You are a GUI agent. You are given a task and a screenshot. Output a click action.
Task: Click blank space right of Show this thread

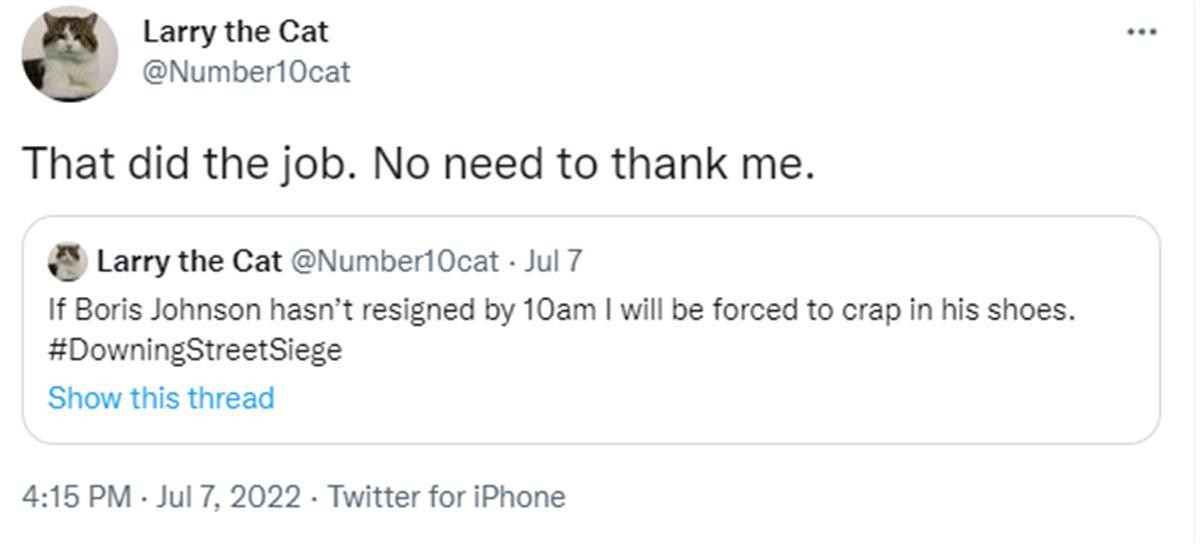(700, 398)
